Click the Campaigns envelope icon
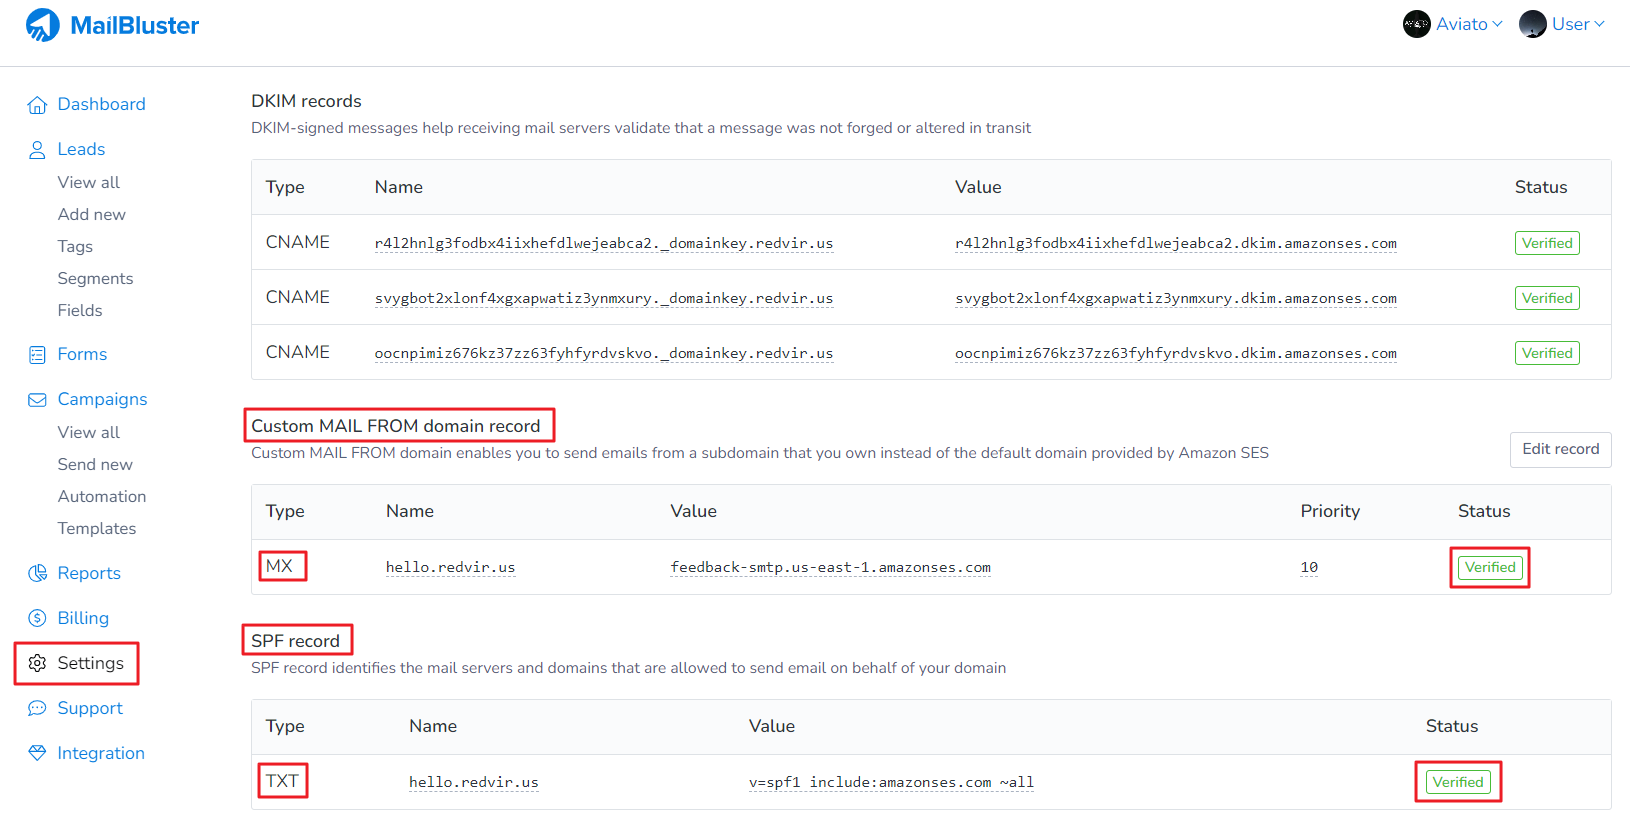Image resolution: width=1630 pixels, height=838 pixels. [37, 400]
